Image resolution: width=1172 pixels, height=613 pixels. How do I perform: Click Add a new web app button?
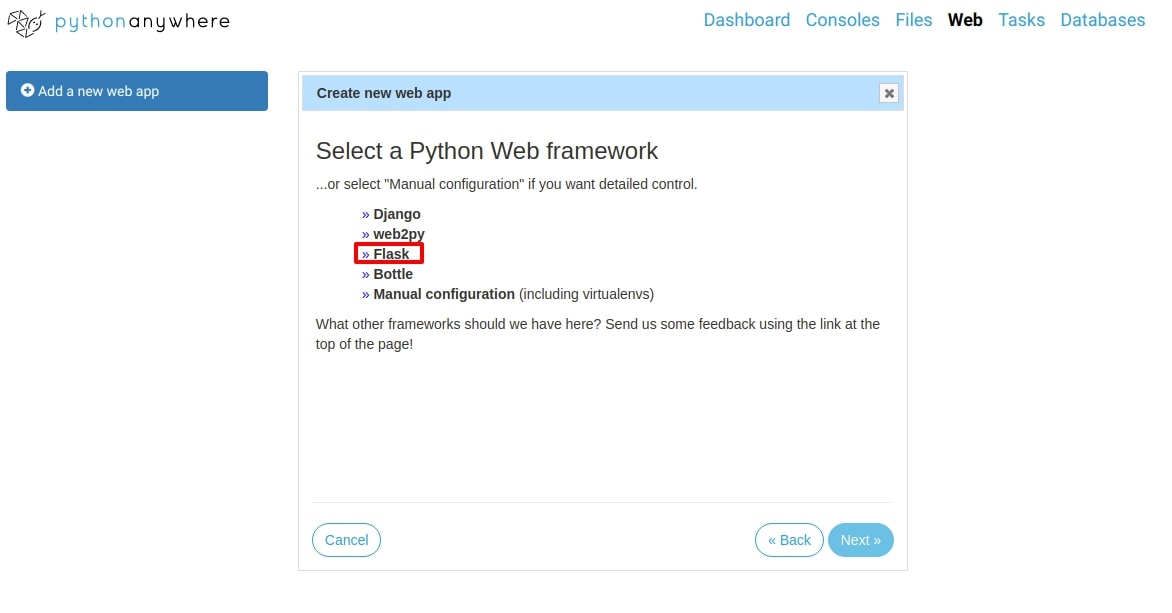pyautogui.click(x=137, y=91)
